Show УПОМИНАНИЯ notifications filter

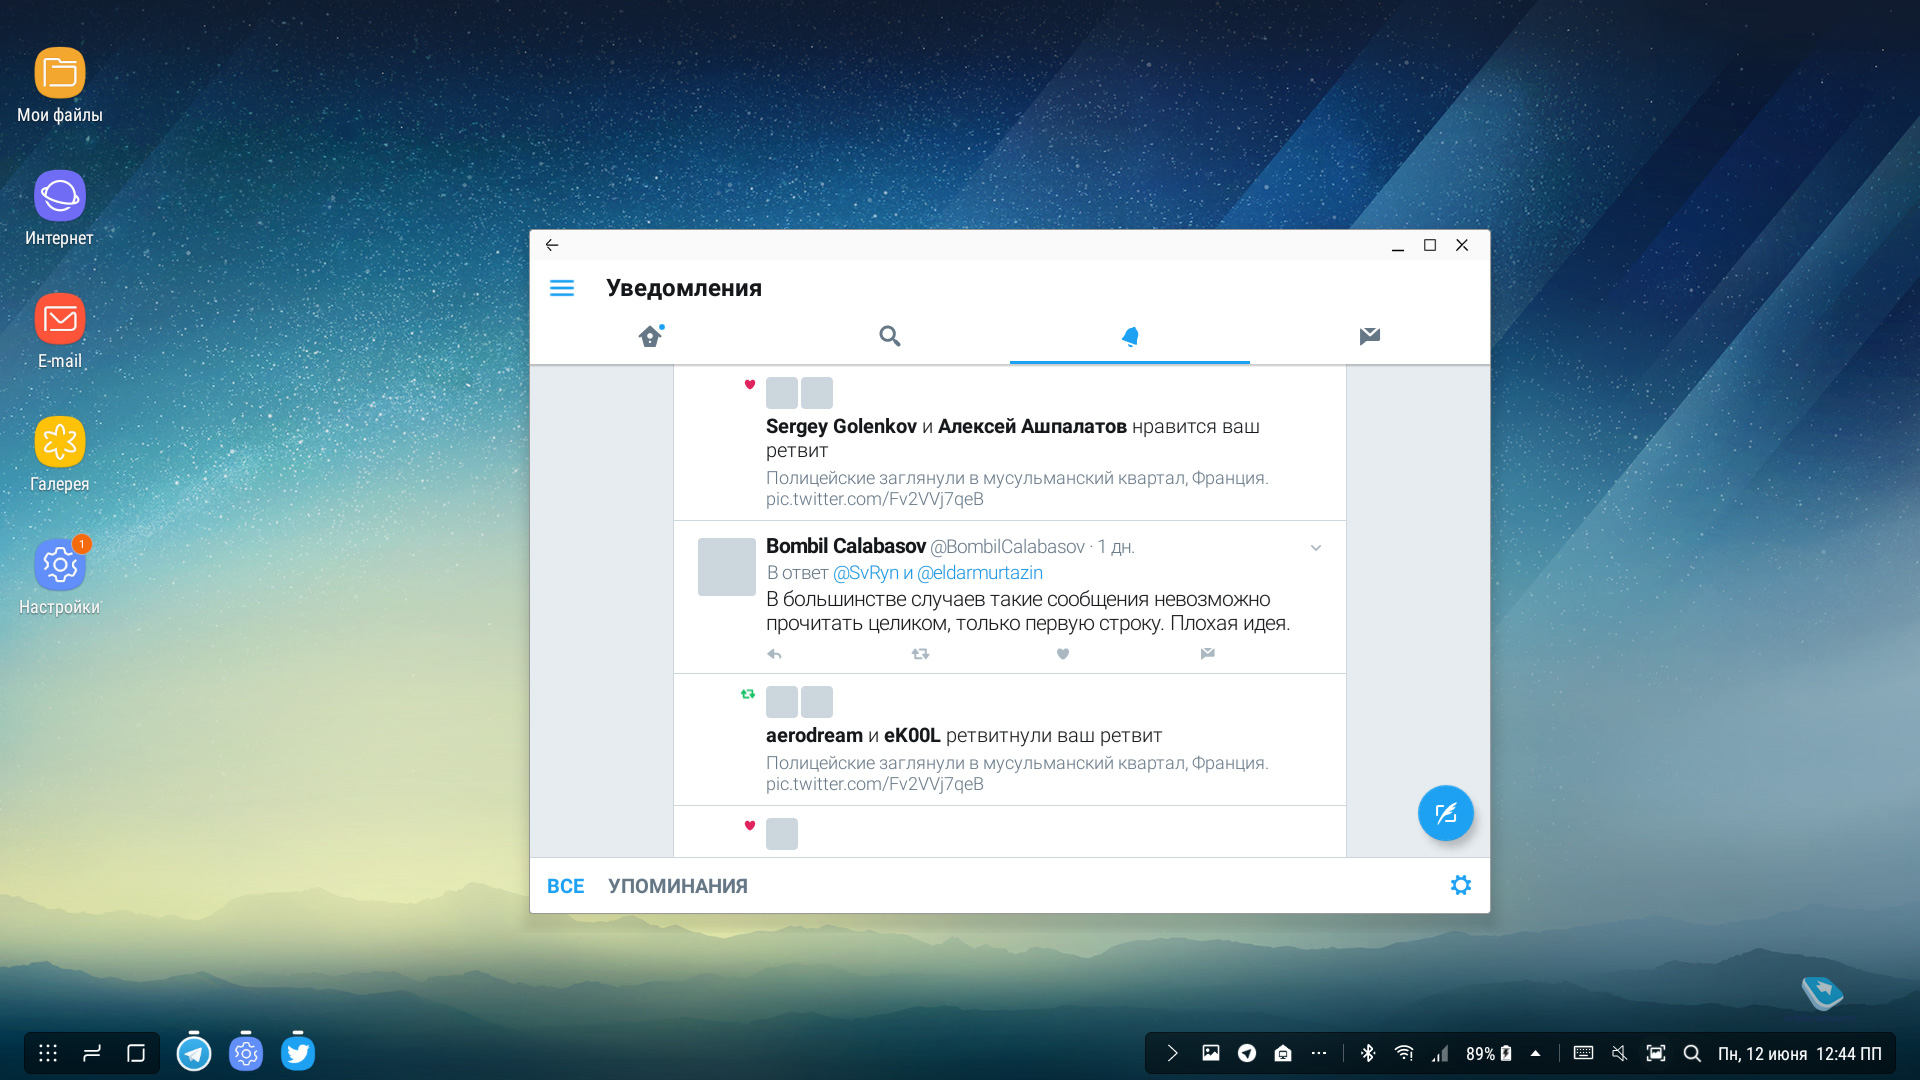(x=678, y=886)
